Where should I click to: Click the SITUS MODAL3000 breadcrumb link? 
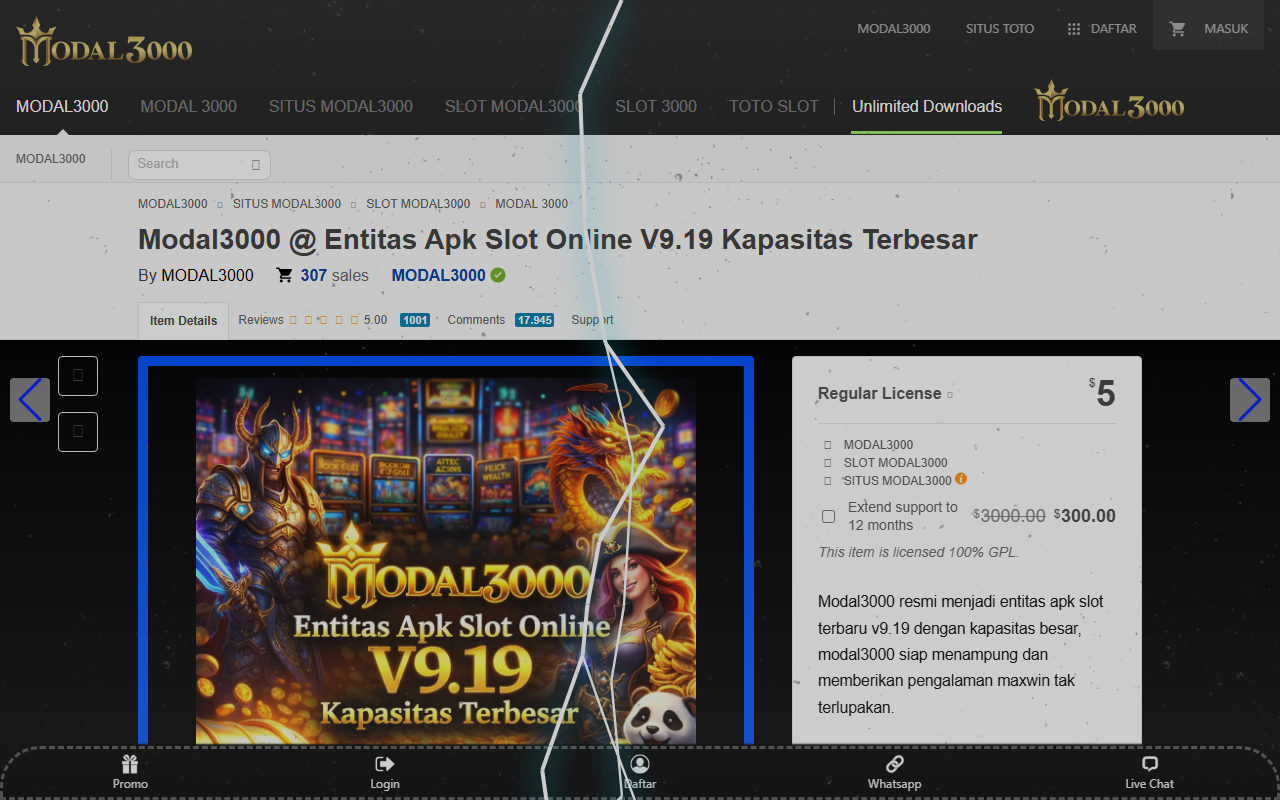[287, 204]
